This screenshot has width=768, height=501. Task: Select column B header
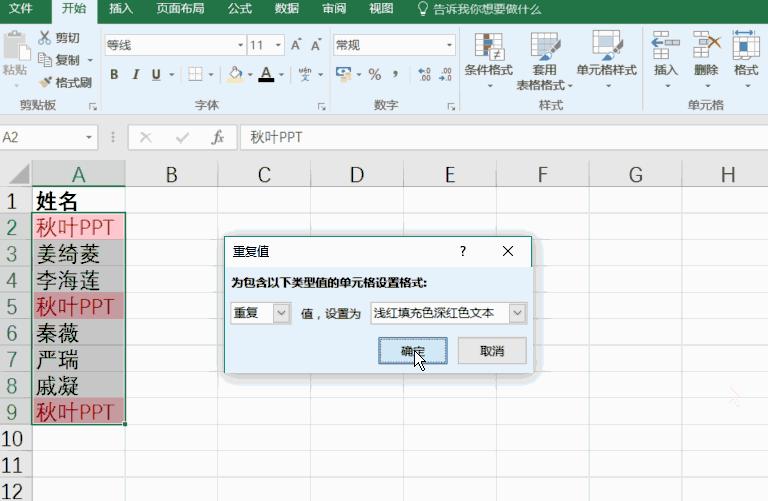(x=171, y=174)
